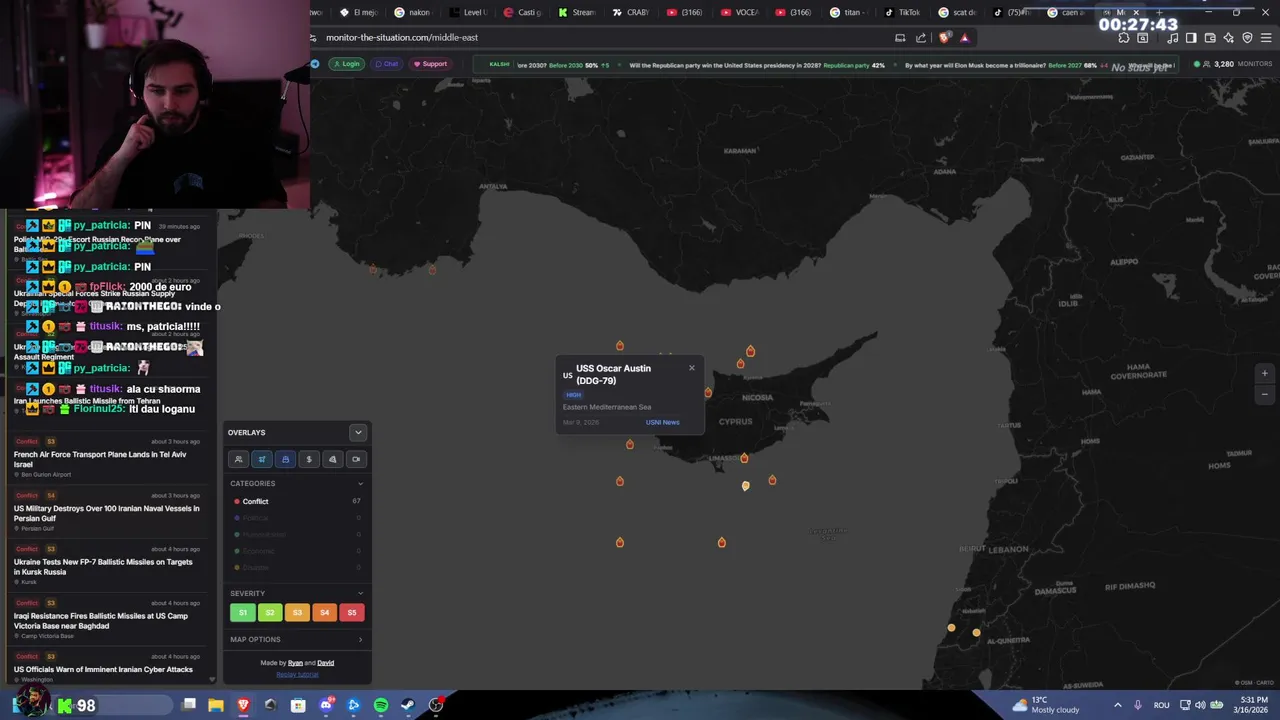Open the USNI News source link
This screenshot has height=720, width=1280.
(662, 422)
